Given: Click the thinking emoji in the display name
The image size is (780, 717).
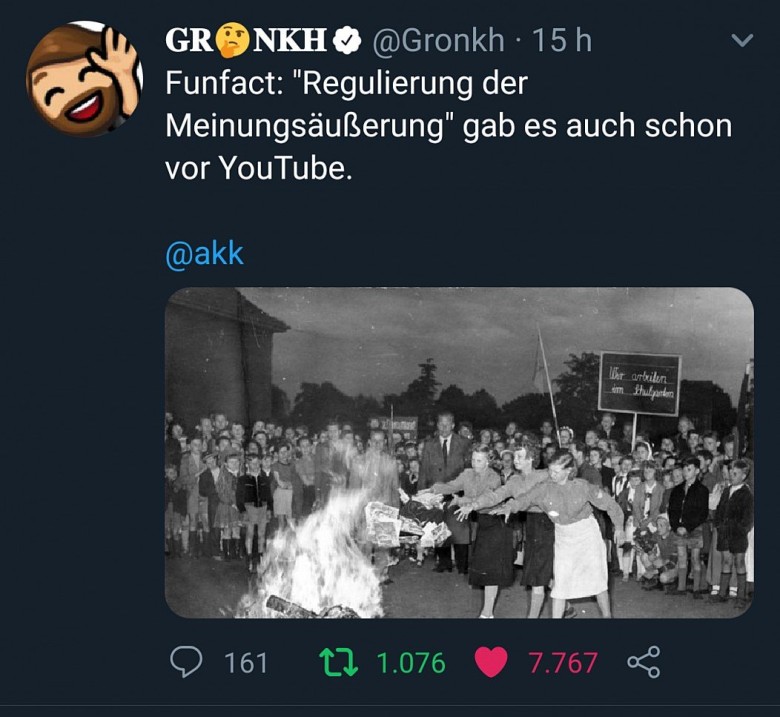Looking at the screenshot, I should (233, 41).
